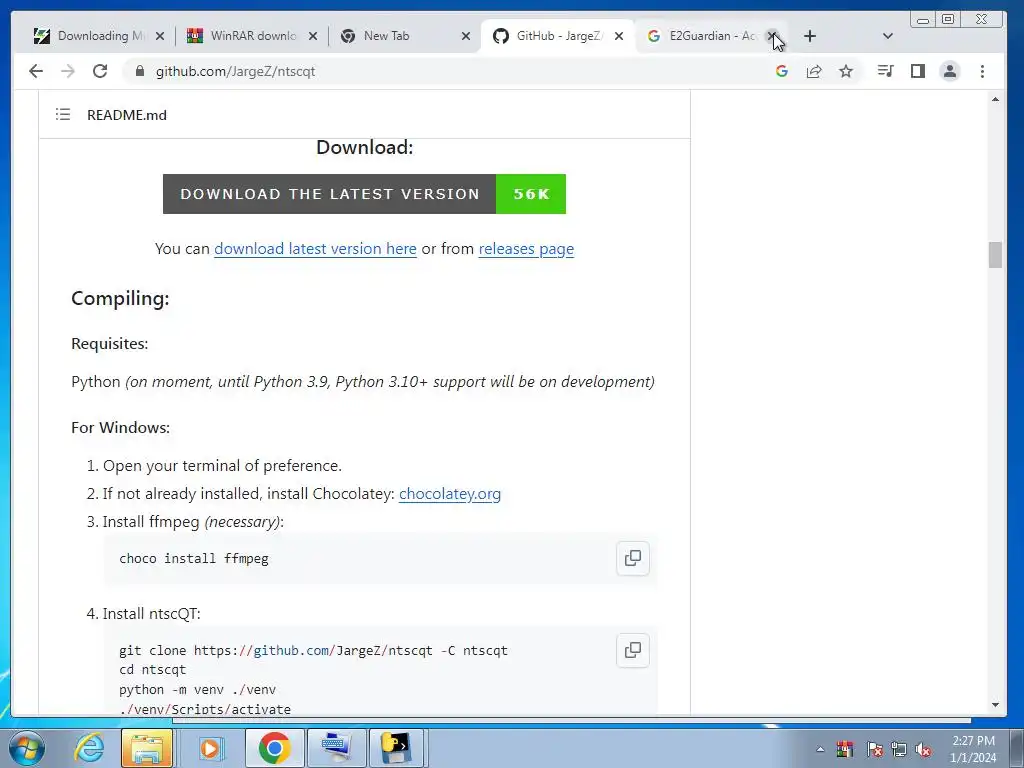Open the on-screen keyboard taskbar icon
This screenshot has width=1024, height=768.
point(337,748)
